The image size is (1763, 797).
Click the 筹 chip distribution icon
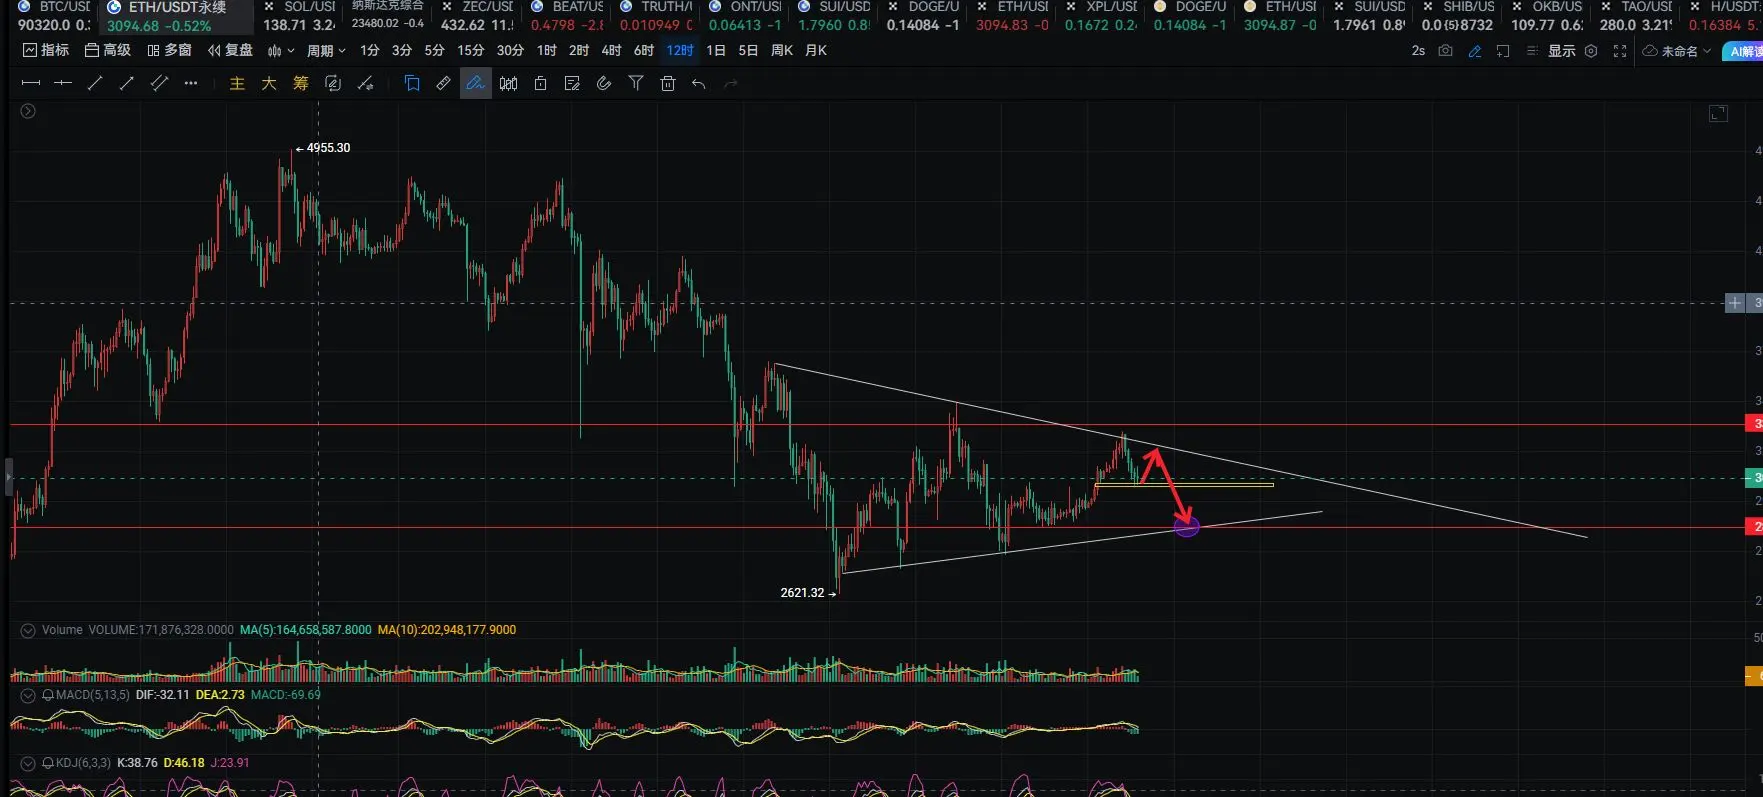coord(301,84)
